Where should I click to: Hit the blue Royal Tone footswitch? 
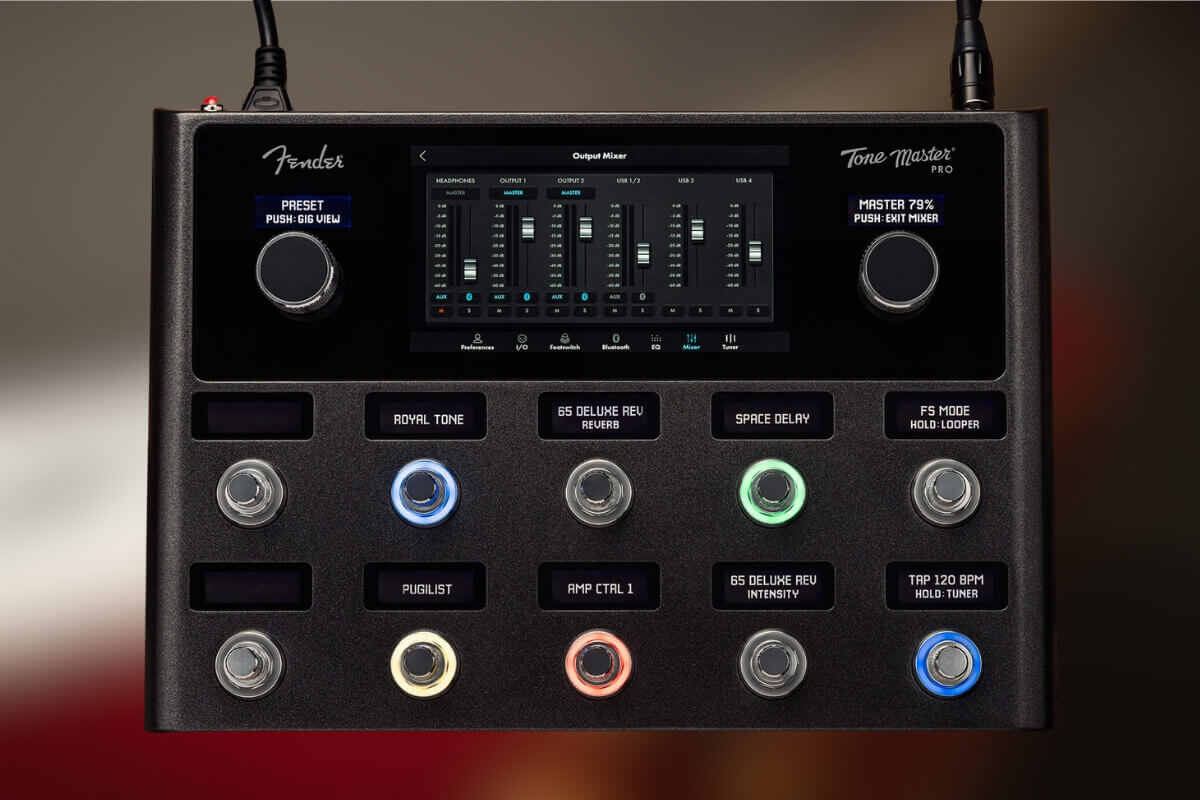[424, 492]
